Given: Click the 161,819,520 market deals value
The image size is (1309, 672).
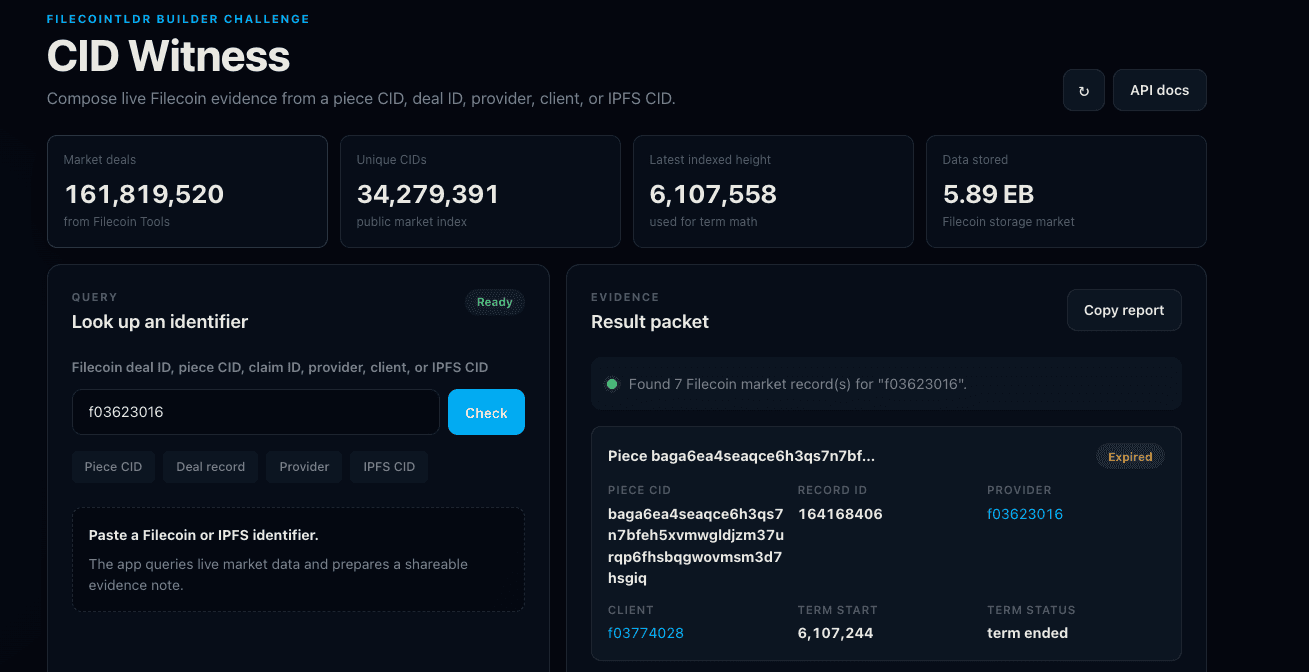Looking at the screenshot, I should coord(144,194).
